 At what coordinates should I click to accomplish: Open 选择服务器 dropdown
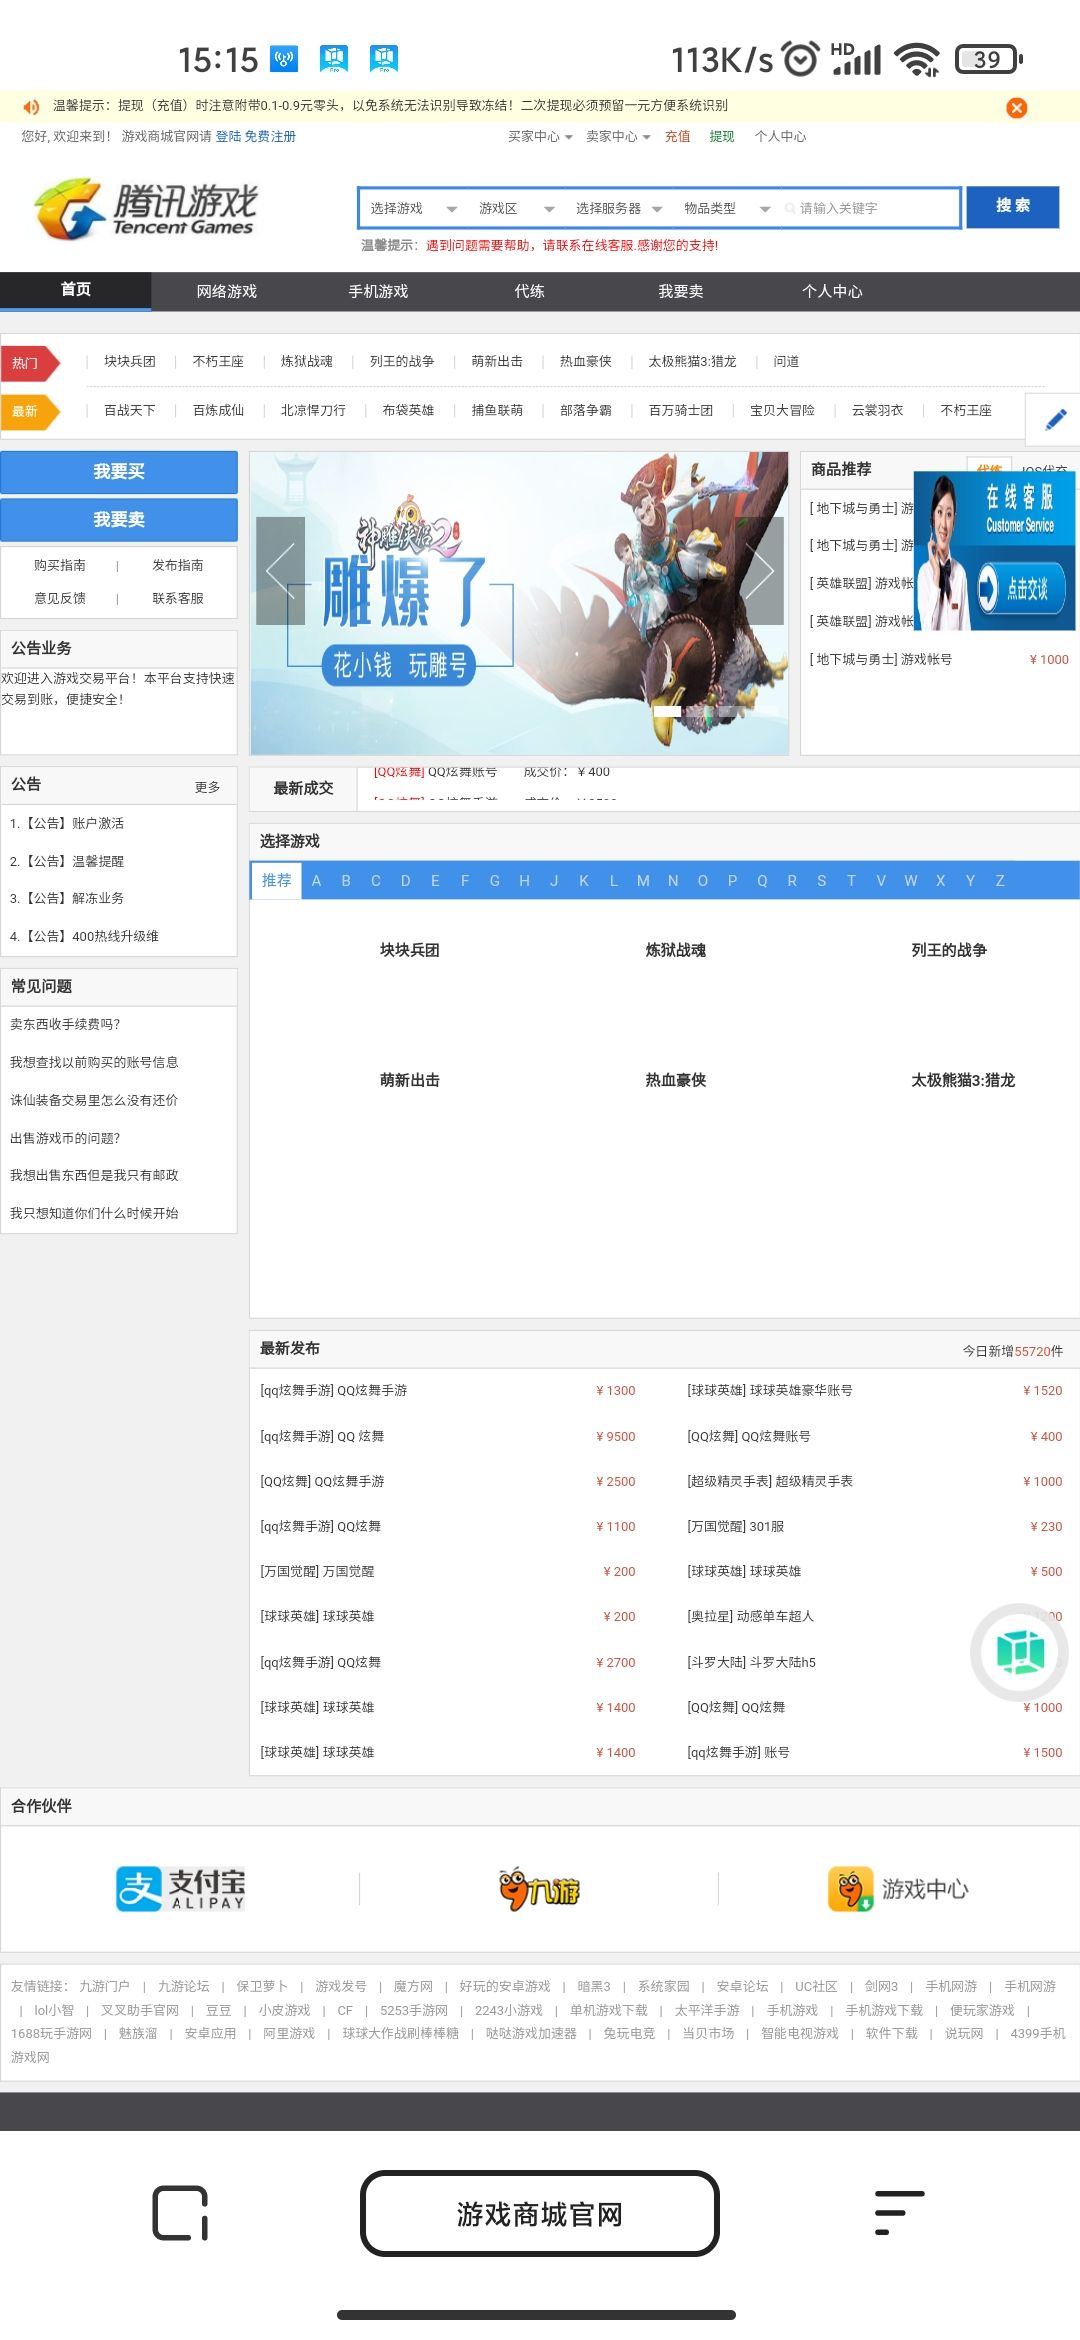pos(618,208)
